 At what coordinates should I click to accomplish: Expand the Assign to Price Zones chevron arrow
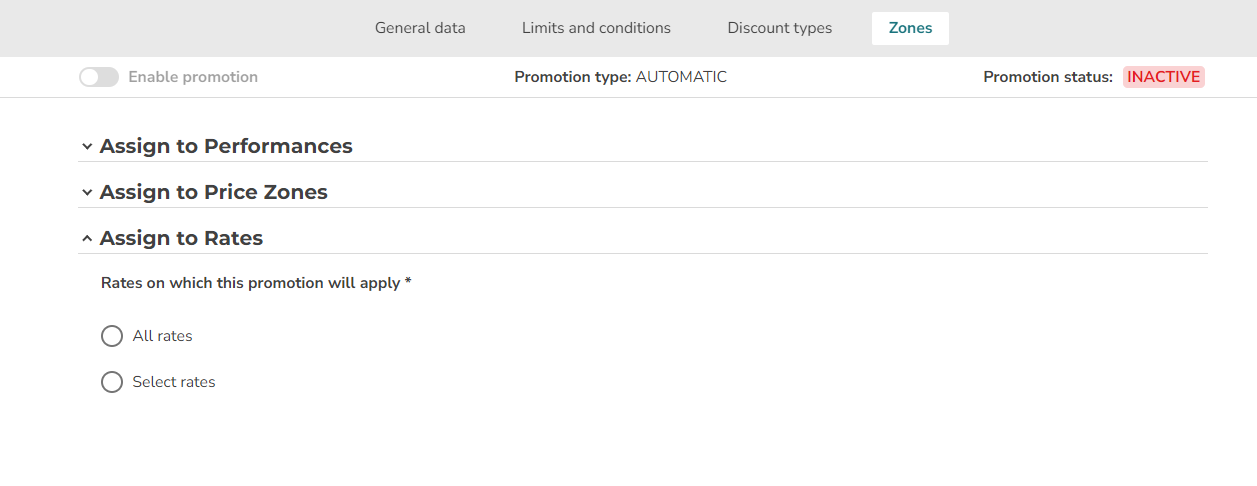pos(87,193)
